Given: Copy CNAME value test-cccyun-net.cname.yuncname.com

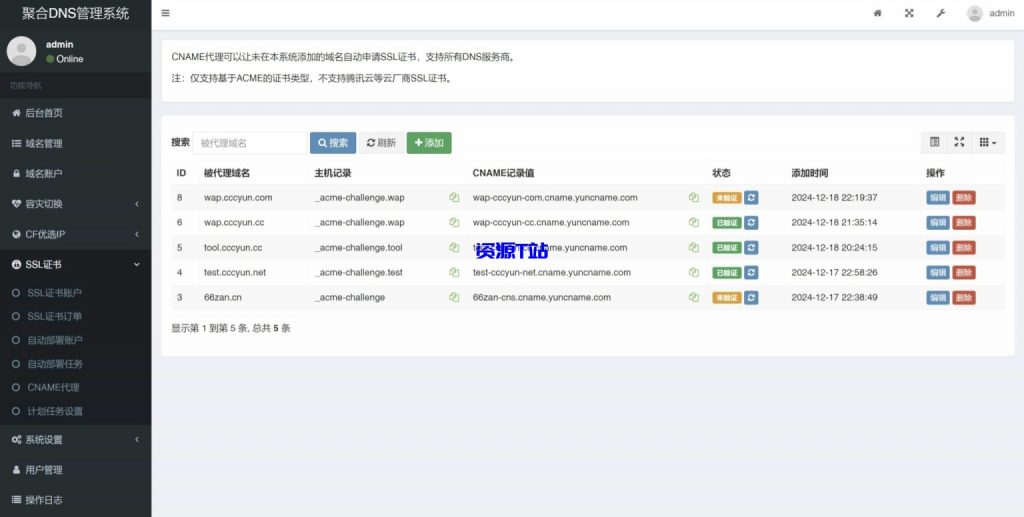Looking at the screenshot, I should [694, 272].
